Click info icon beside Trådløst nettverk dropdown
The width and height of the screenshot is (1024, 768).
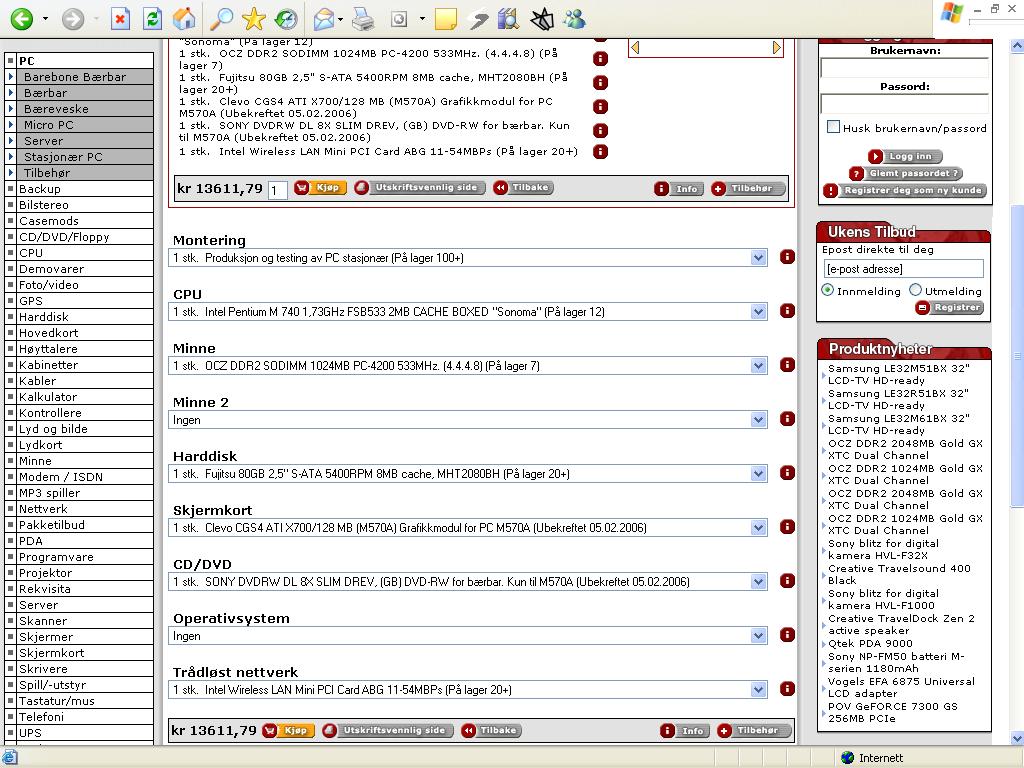click(x=788, y=688)
